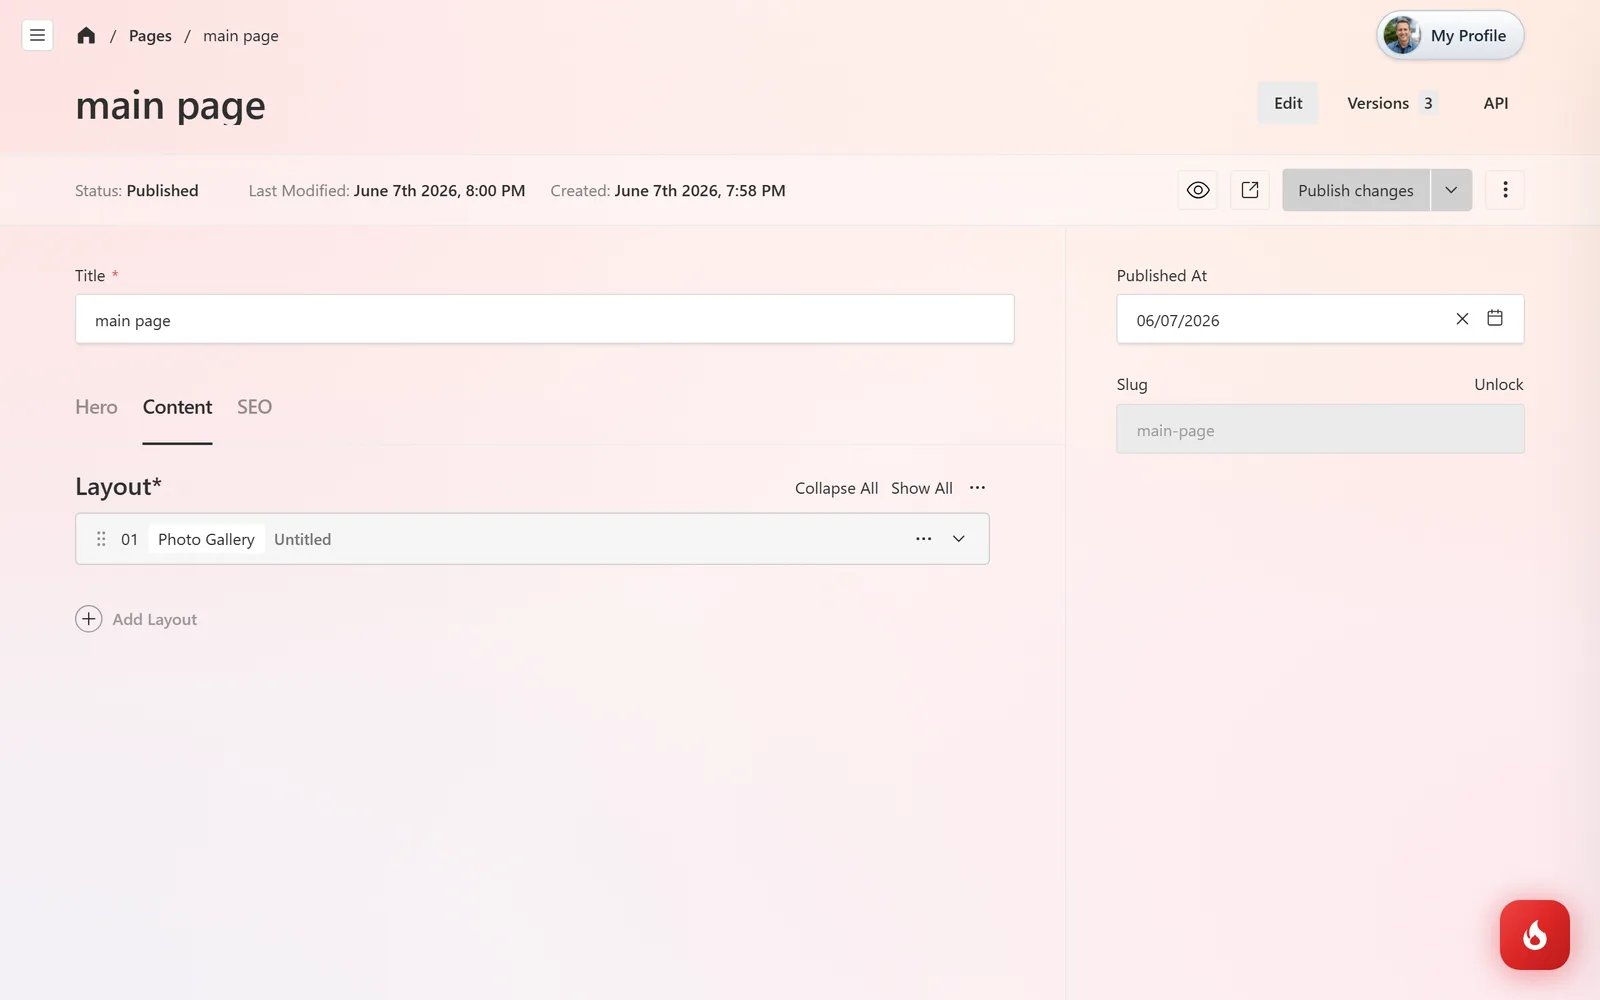Open the Edit view tab
This screenshot has width=1600, height=1000.
point(1288,103)
